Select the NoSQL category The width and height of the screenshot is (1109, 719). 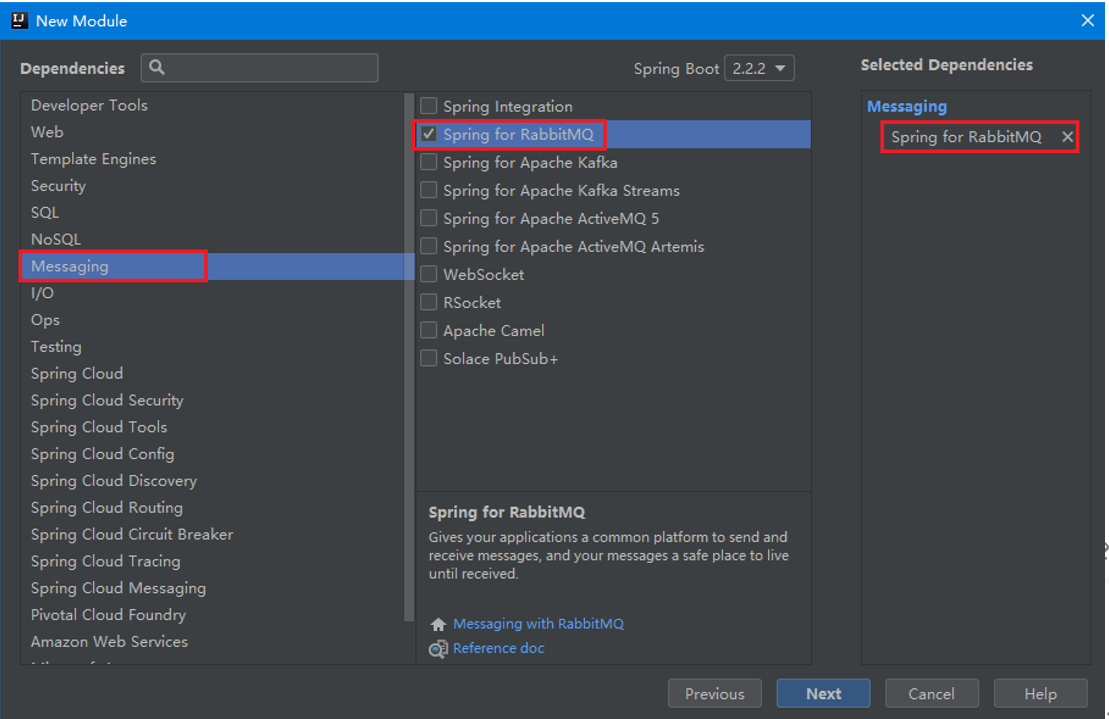tap(212, 240)
